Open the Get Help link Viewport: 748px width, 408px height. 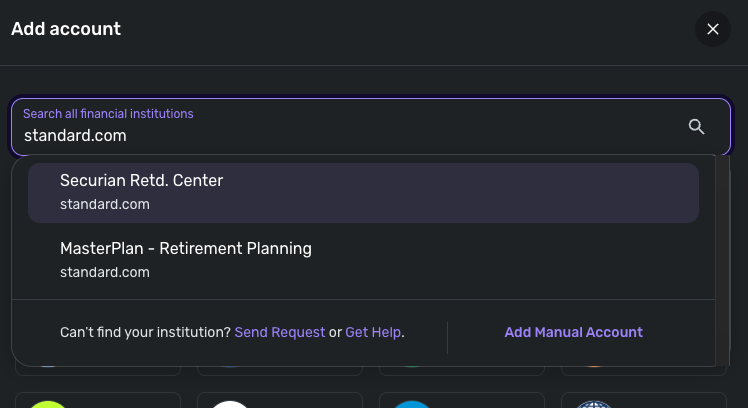(x=373, y=332)
